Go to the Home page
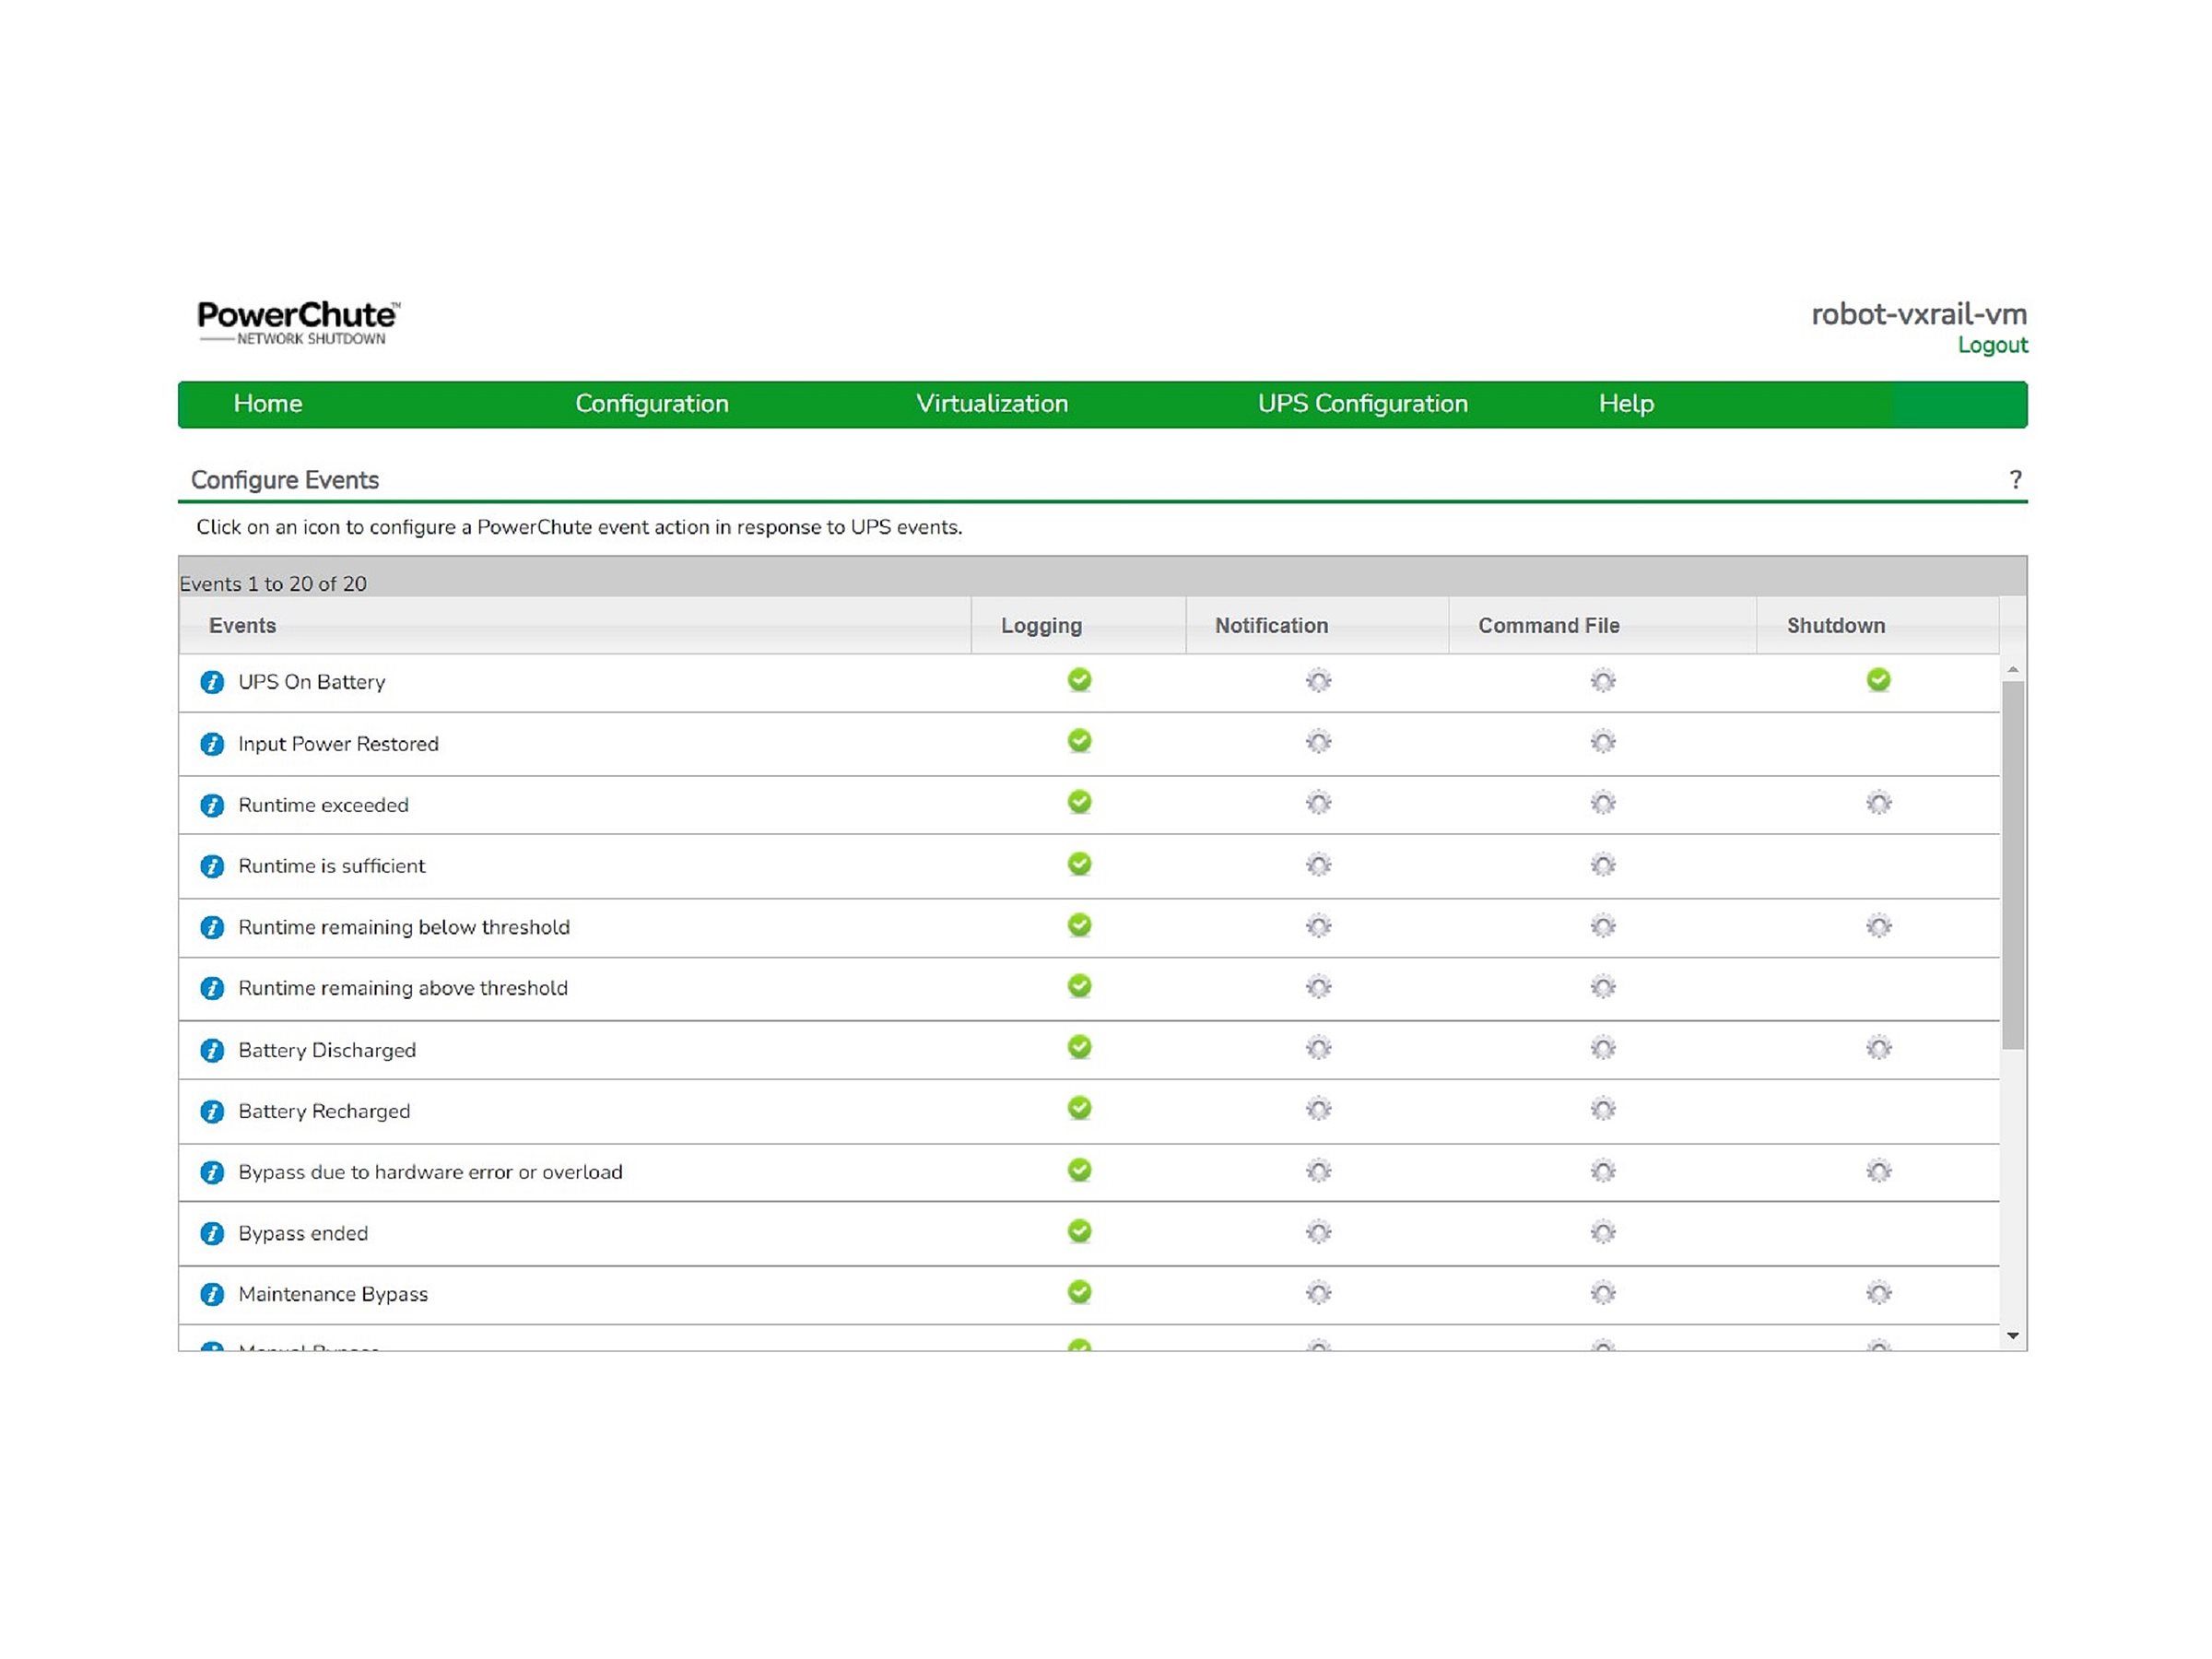The height and width of the screenshot is (1659, 2212). pos(267,404)
